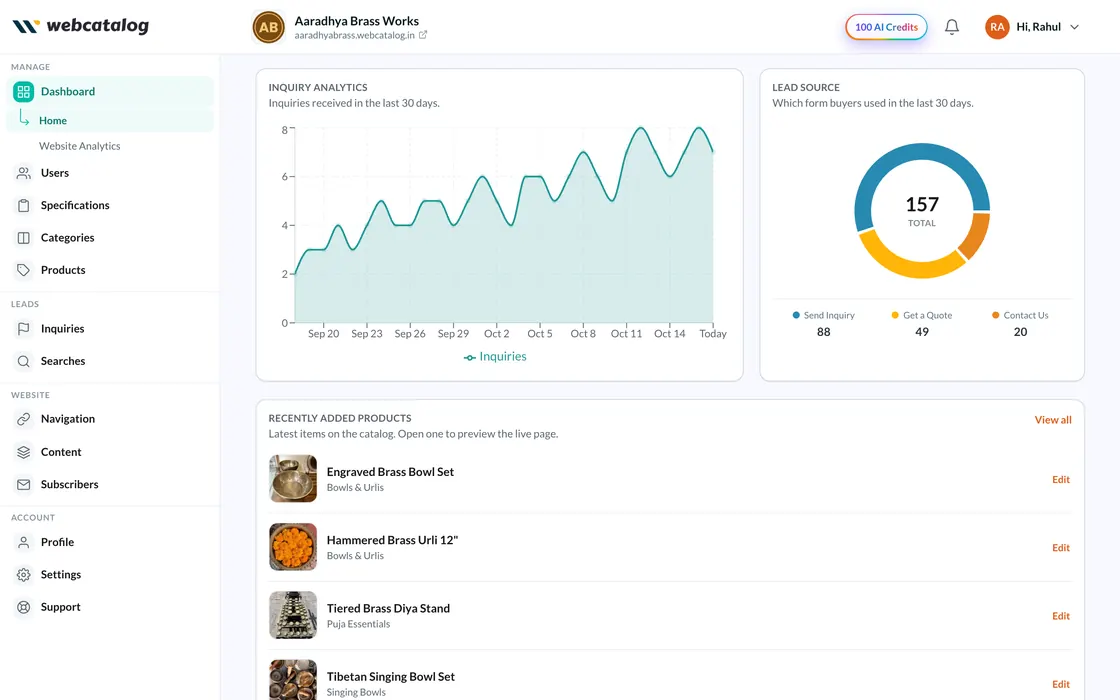Image resolution: width=1120 pixels, height=700 pixels.
Task: Open aaradhyabrass.webcatalog.in link
Action: [x=354, y=35]
